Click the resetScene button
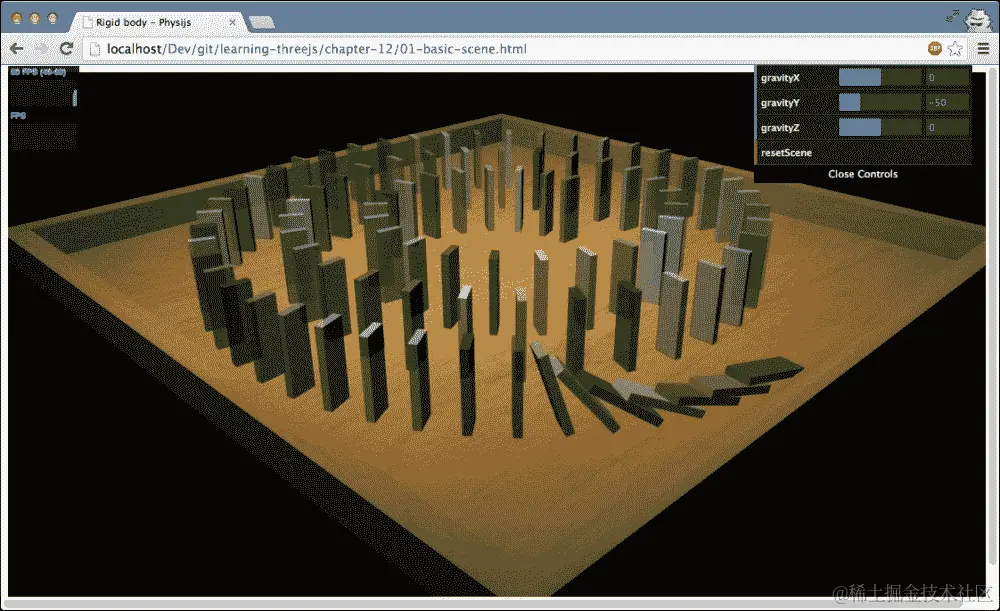1000x611 pixels. (x=864, y=152)
